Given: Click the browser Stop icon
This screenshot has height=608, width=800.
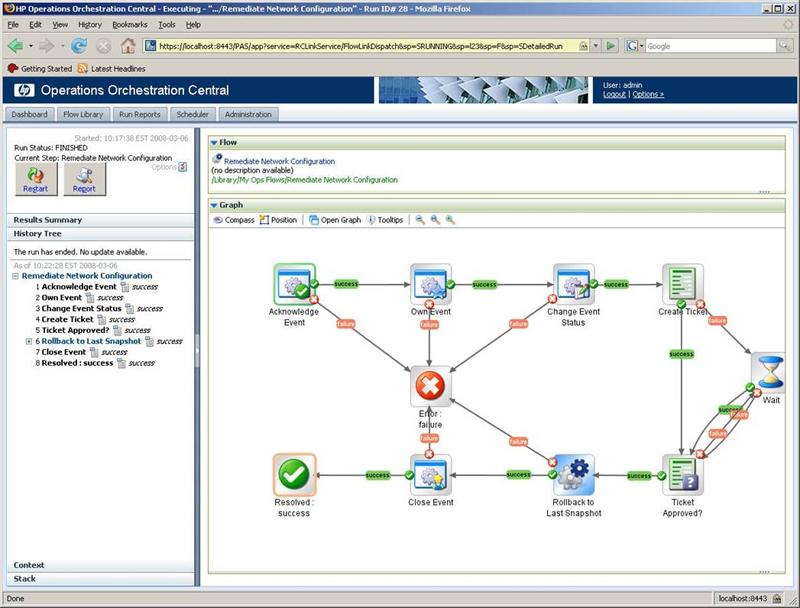Looking at the screenshot, I should 104,46.
